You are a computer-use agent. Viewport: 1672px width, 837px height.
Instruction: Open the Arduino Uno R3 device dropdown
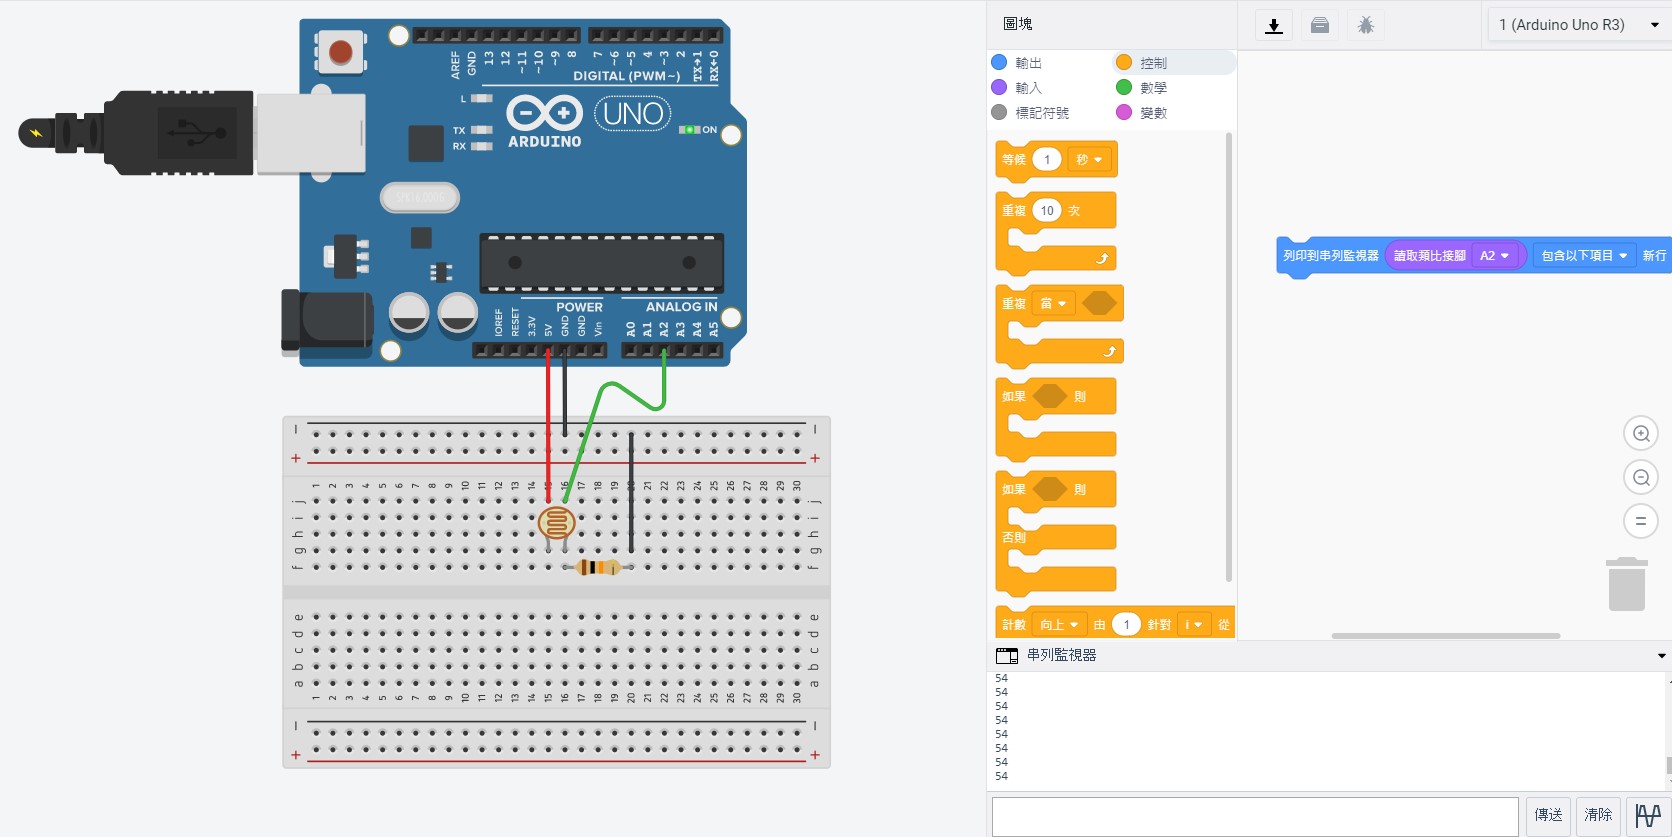1578,25
